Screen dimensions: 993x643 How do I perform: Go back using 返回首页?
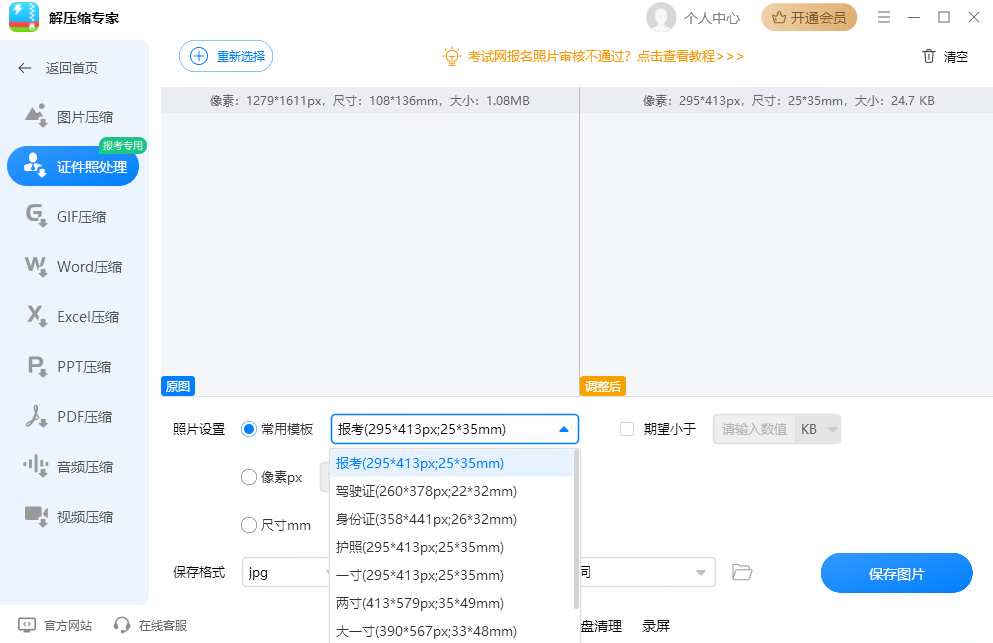[59, 67]
